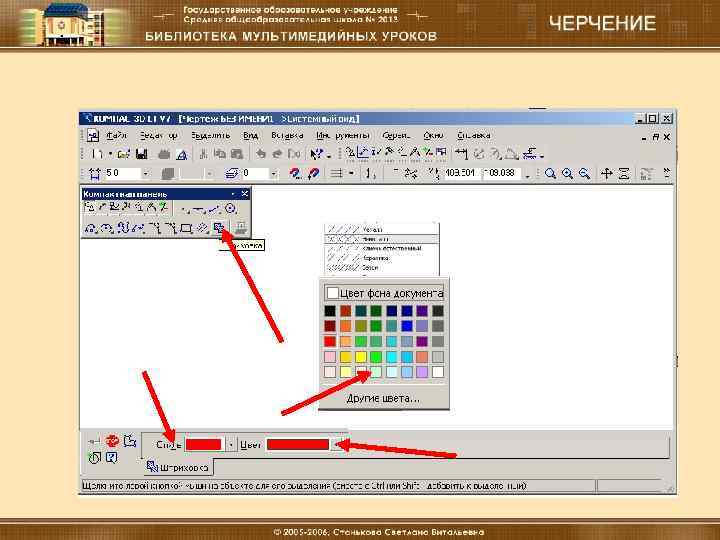
Task: Switch to the Штриховка tab
Action: pos(178,467)
